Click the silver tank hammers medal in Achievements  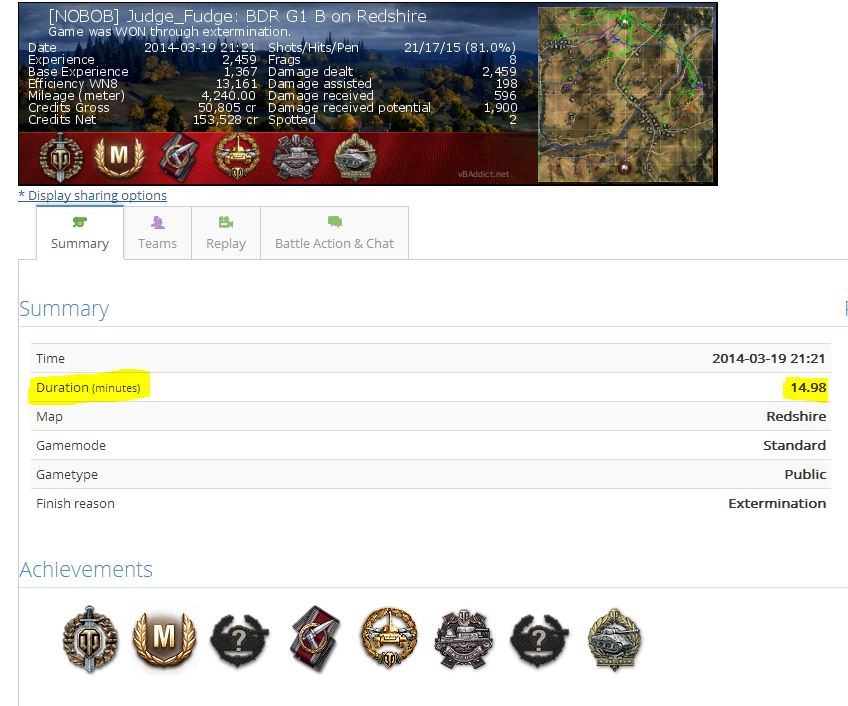(x=464, y=639)
